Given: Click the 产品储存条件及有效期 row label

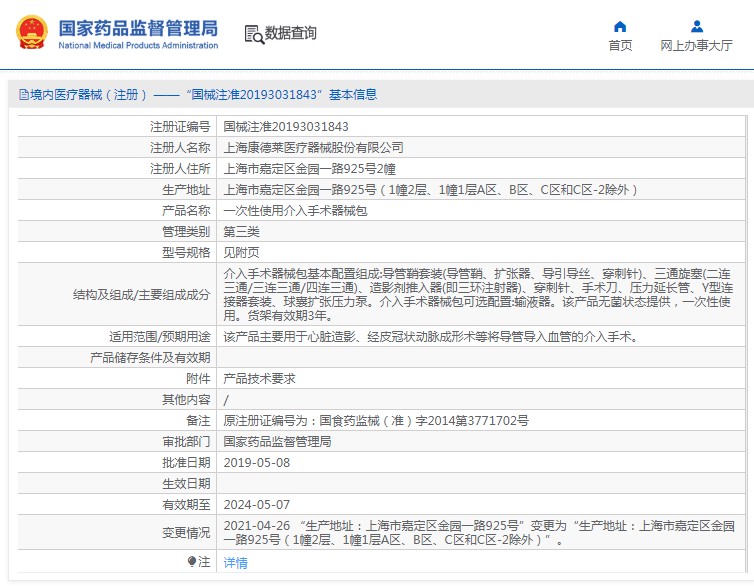Looking at the screenshot, I should pos(150,358).
